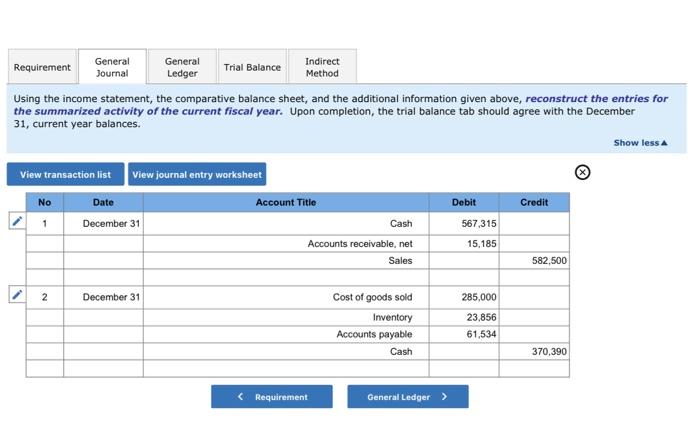The height and width of the screenshot is (439, 700).
Task: Click the Debit column header
Action: [x=464, y=202]
